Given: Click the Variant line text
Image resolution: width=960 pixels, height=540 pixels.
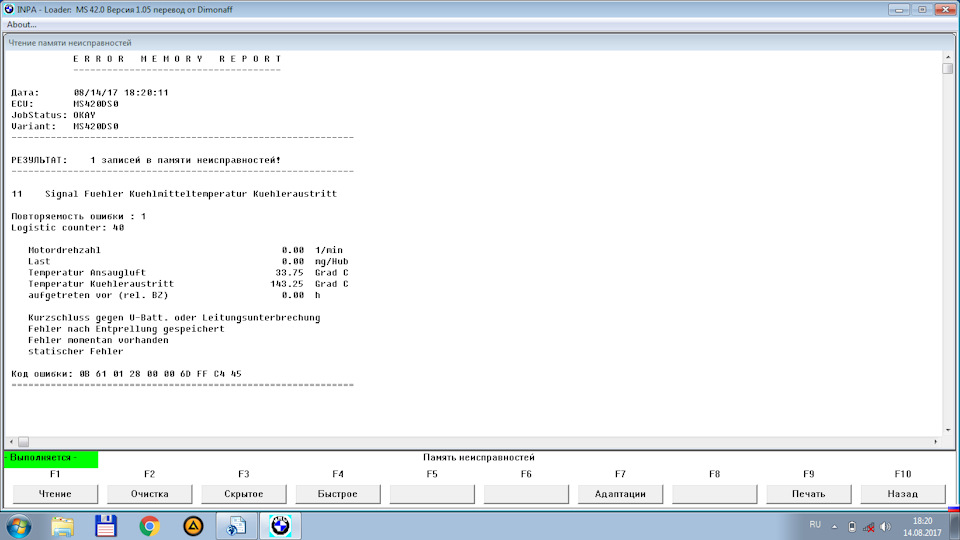Looking at the screenshot, I should click(65, 126).
